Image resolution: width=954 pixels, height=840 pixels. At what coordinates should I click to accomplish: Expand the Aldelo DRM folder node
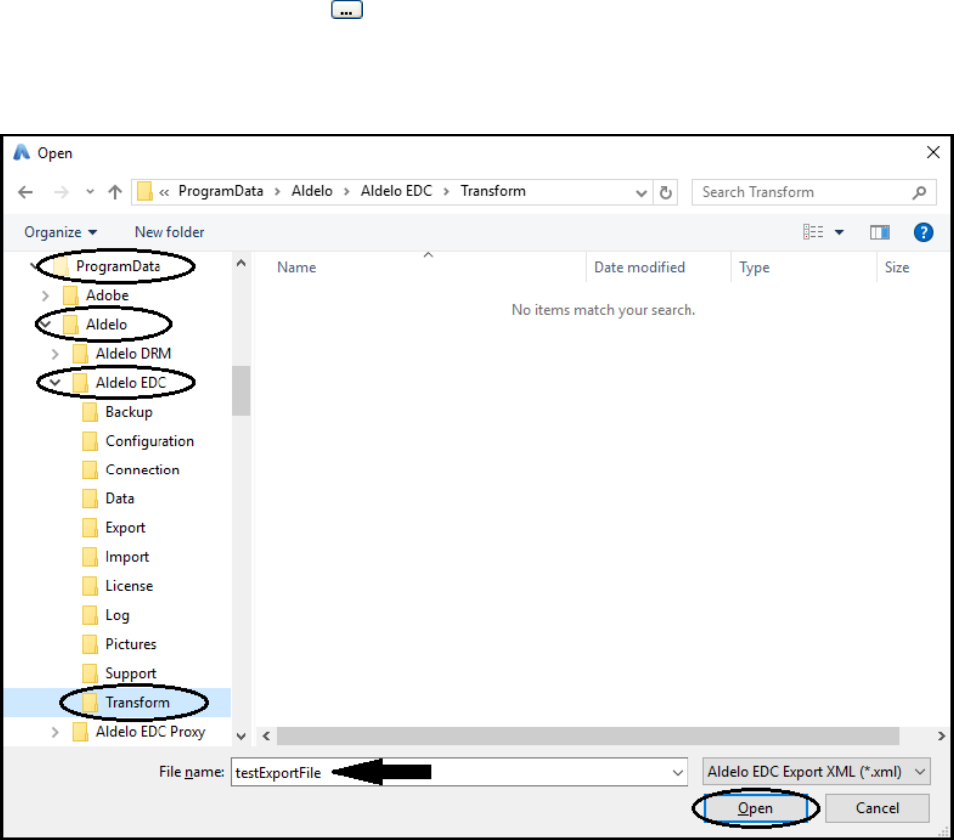click(55, 354)
